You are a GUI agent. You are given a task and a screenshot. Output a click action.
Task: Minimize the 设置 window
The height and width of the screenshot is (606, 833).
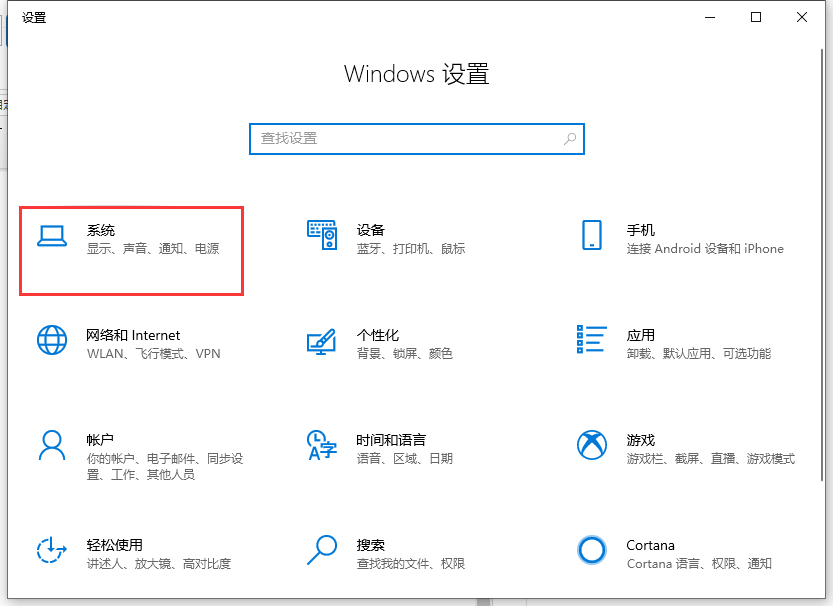coord(710,18)
